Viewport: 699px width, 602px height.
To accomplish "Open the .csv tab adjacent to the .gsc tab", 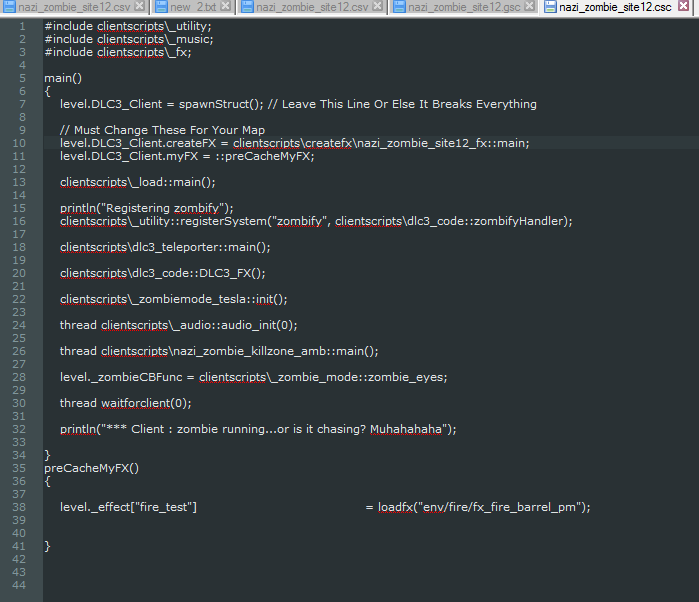I will 312,7.
